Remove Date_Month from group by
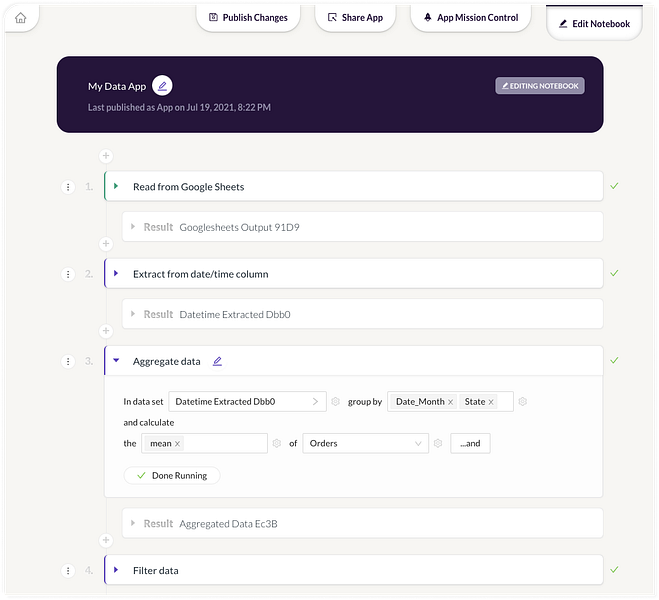This screenshot has width=659, height=600. [450, 402]
